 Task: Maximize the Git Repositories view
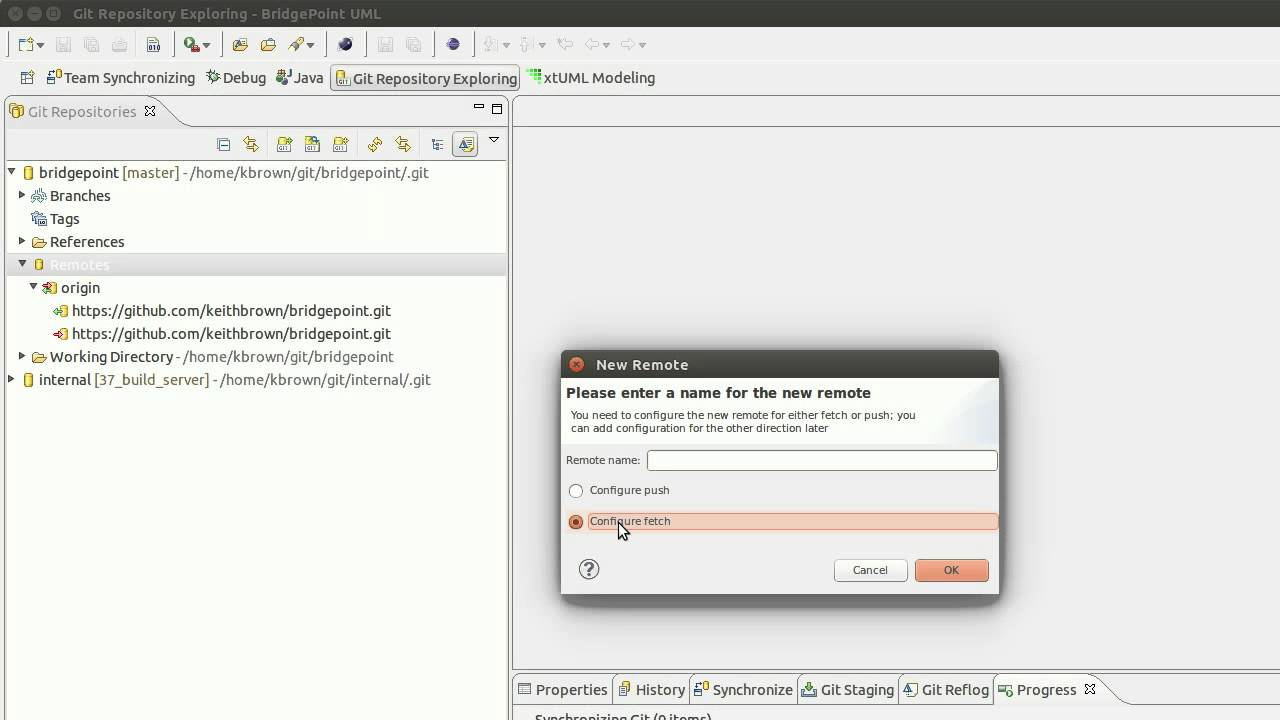click(x=497, y=109)
